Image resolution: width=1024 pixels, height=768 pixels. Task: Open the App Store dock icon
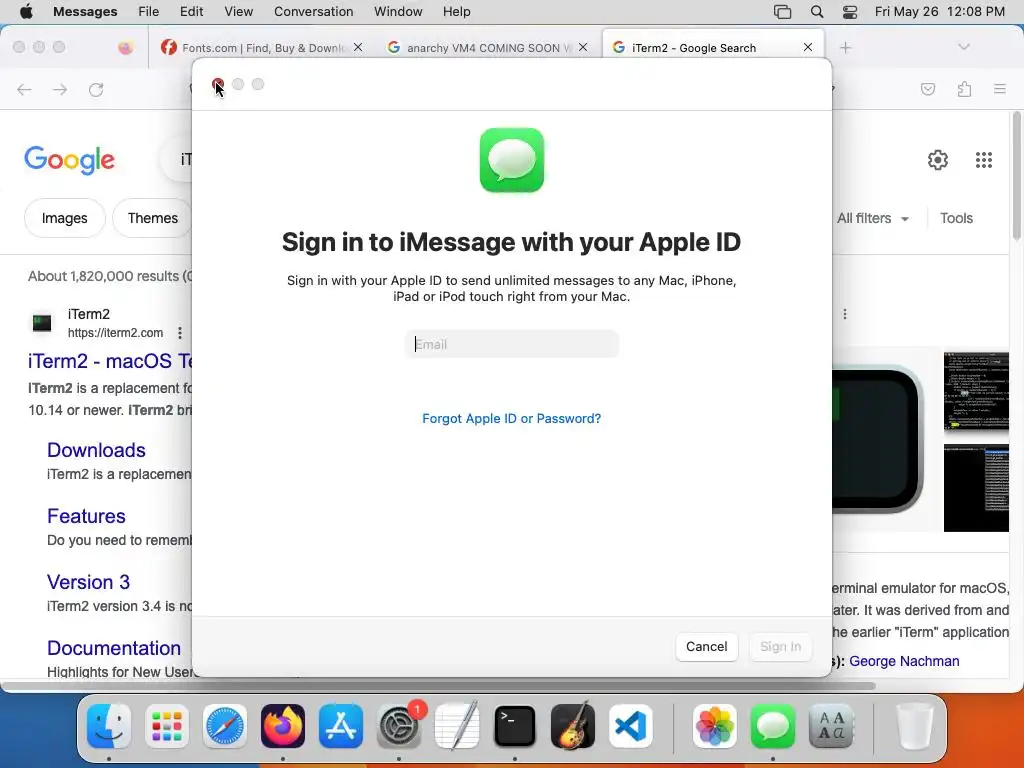coord(341,726)
